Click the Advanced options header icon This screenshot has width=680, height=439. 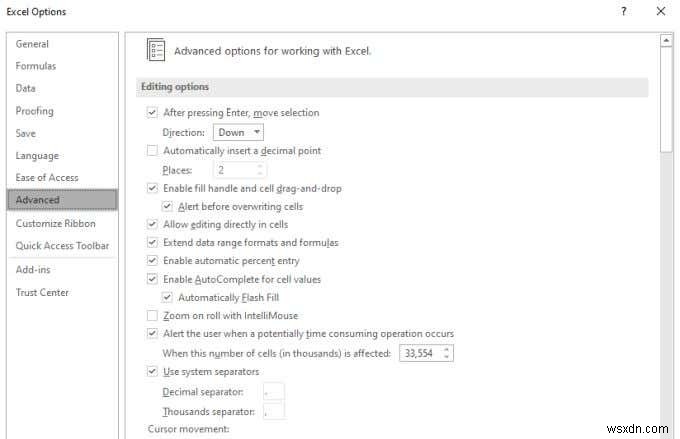tap(156, 50)
